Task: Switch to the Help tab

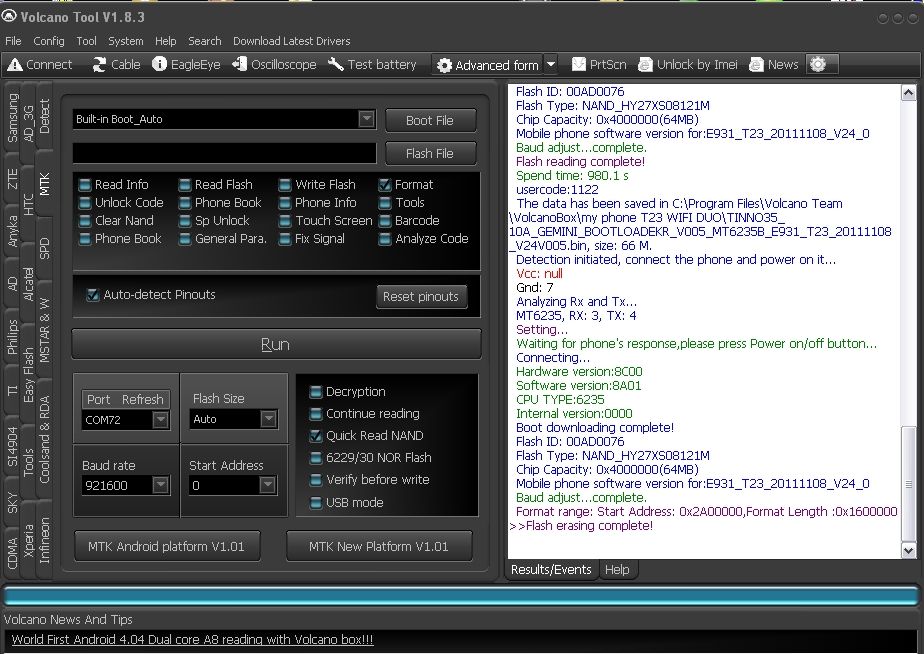Action: click(x=617, y=570)
